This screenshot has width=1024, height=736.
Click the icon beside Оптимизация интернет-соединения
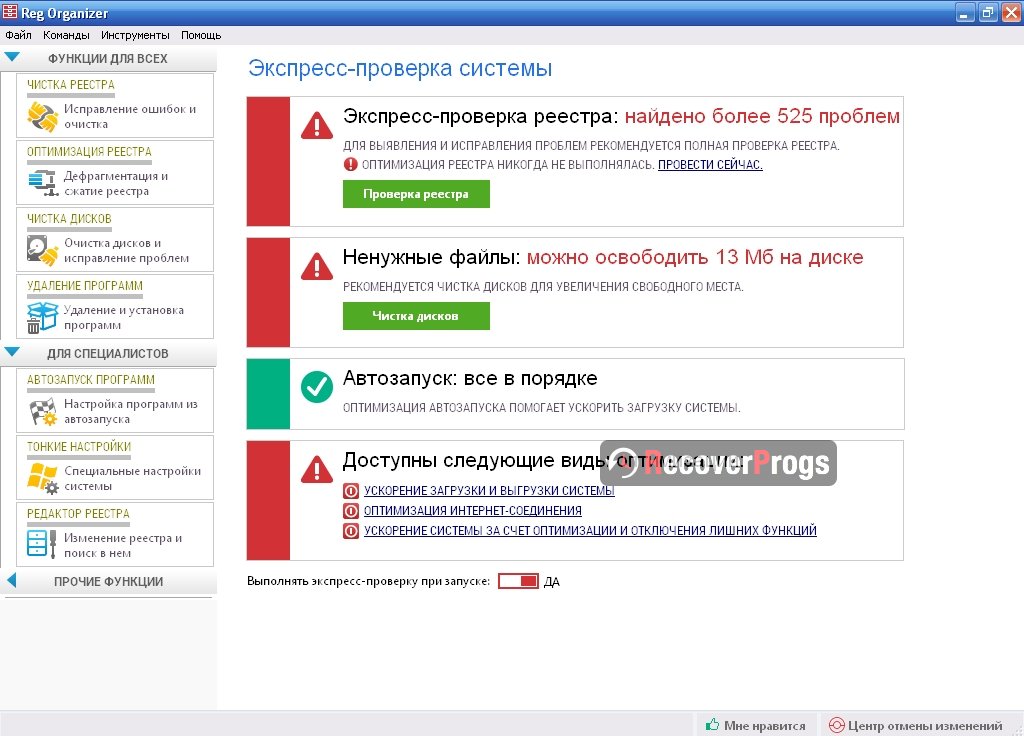tap(351, 511)
